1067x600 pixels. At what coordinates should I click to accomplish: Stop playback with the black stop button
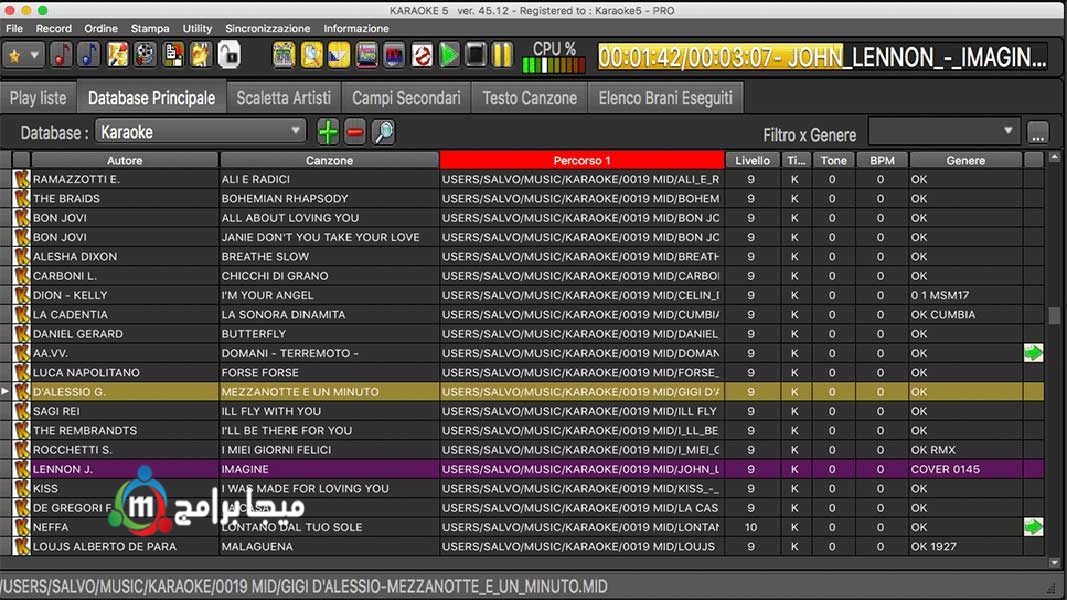pos(476,55)
